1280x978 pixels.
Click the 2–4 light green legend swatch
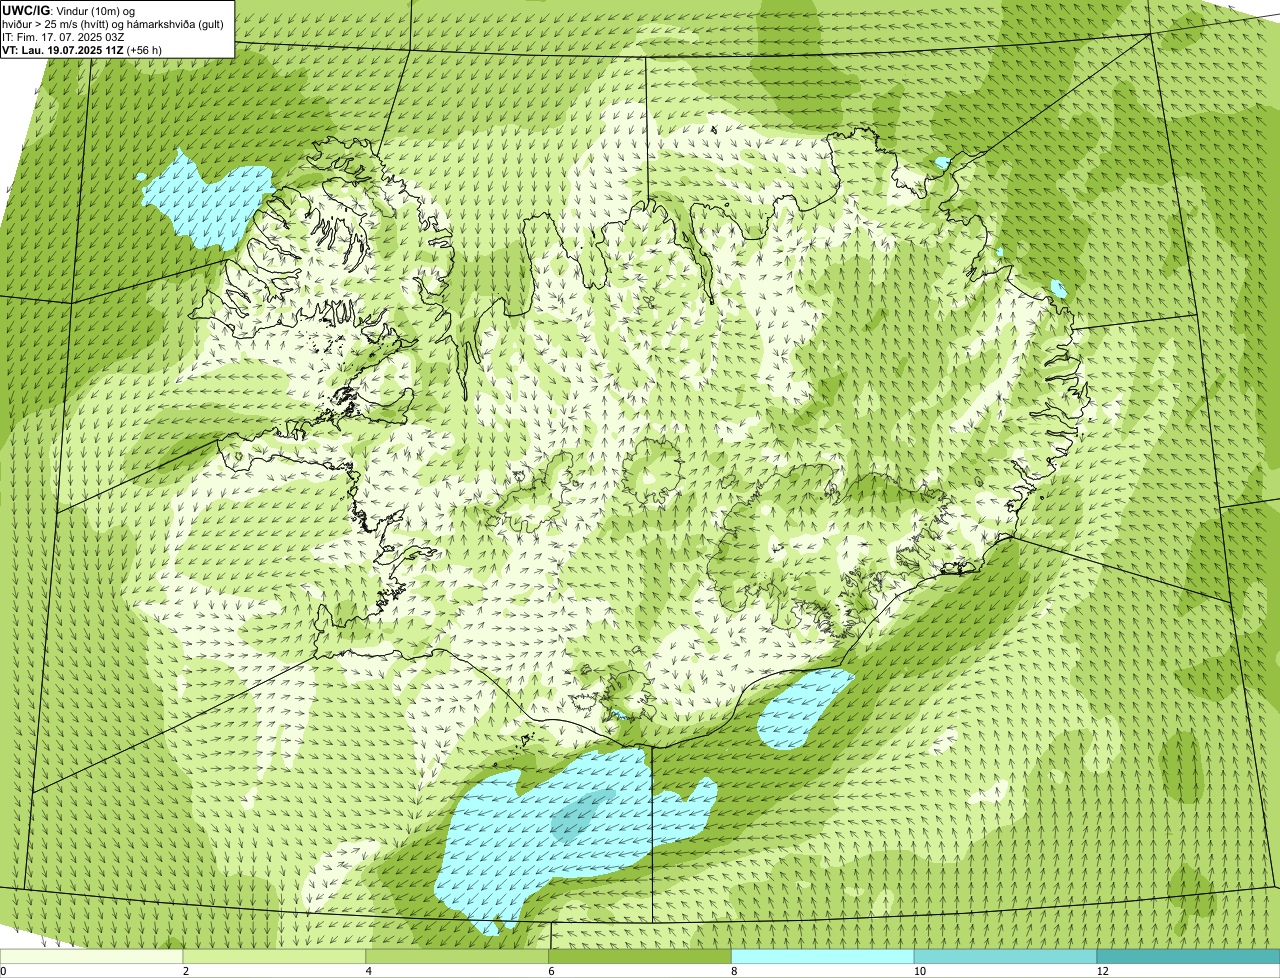pos(274,956)
